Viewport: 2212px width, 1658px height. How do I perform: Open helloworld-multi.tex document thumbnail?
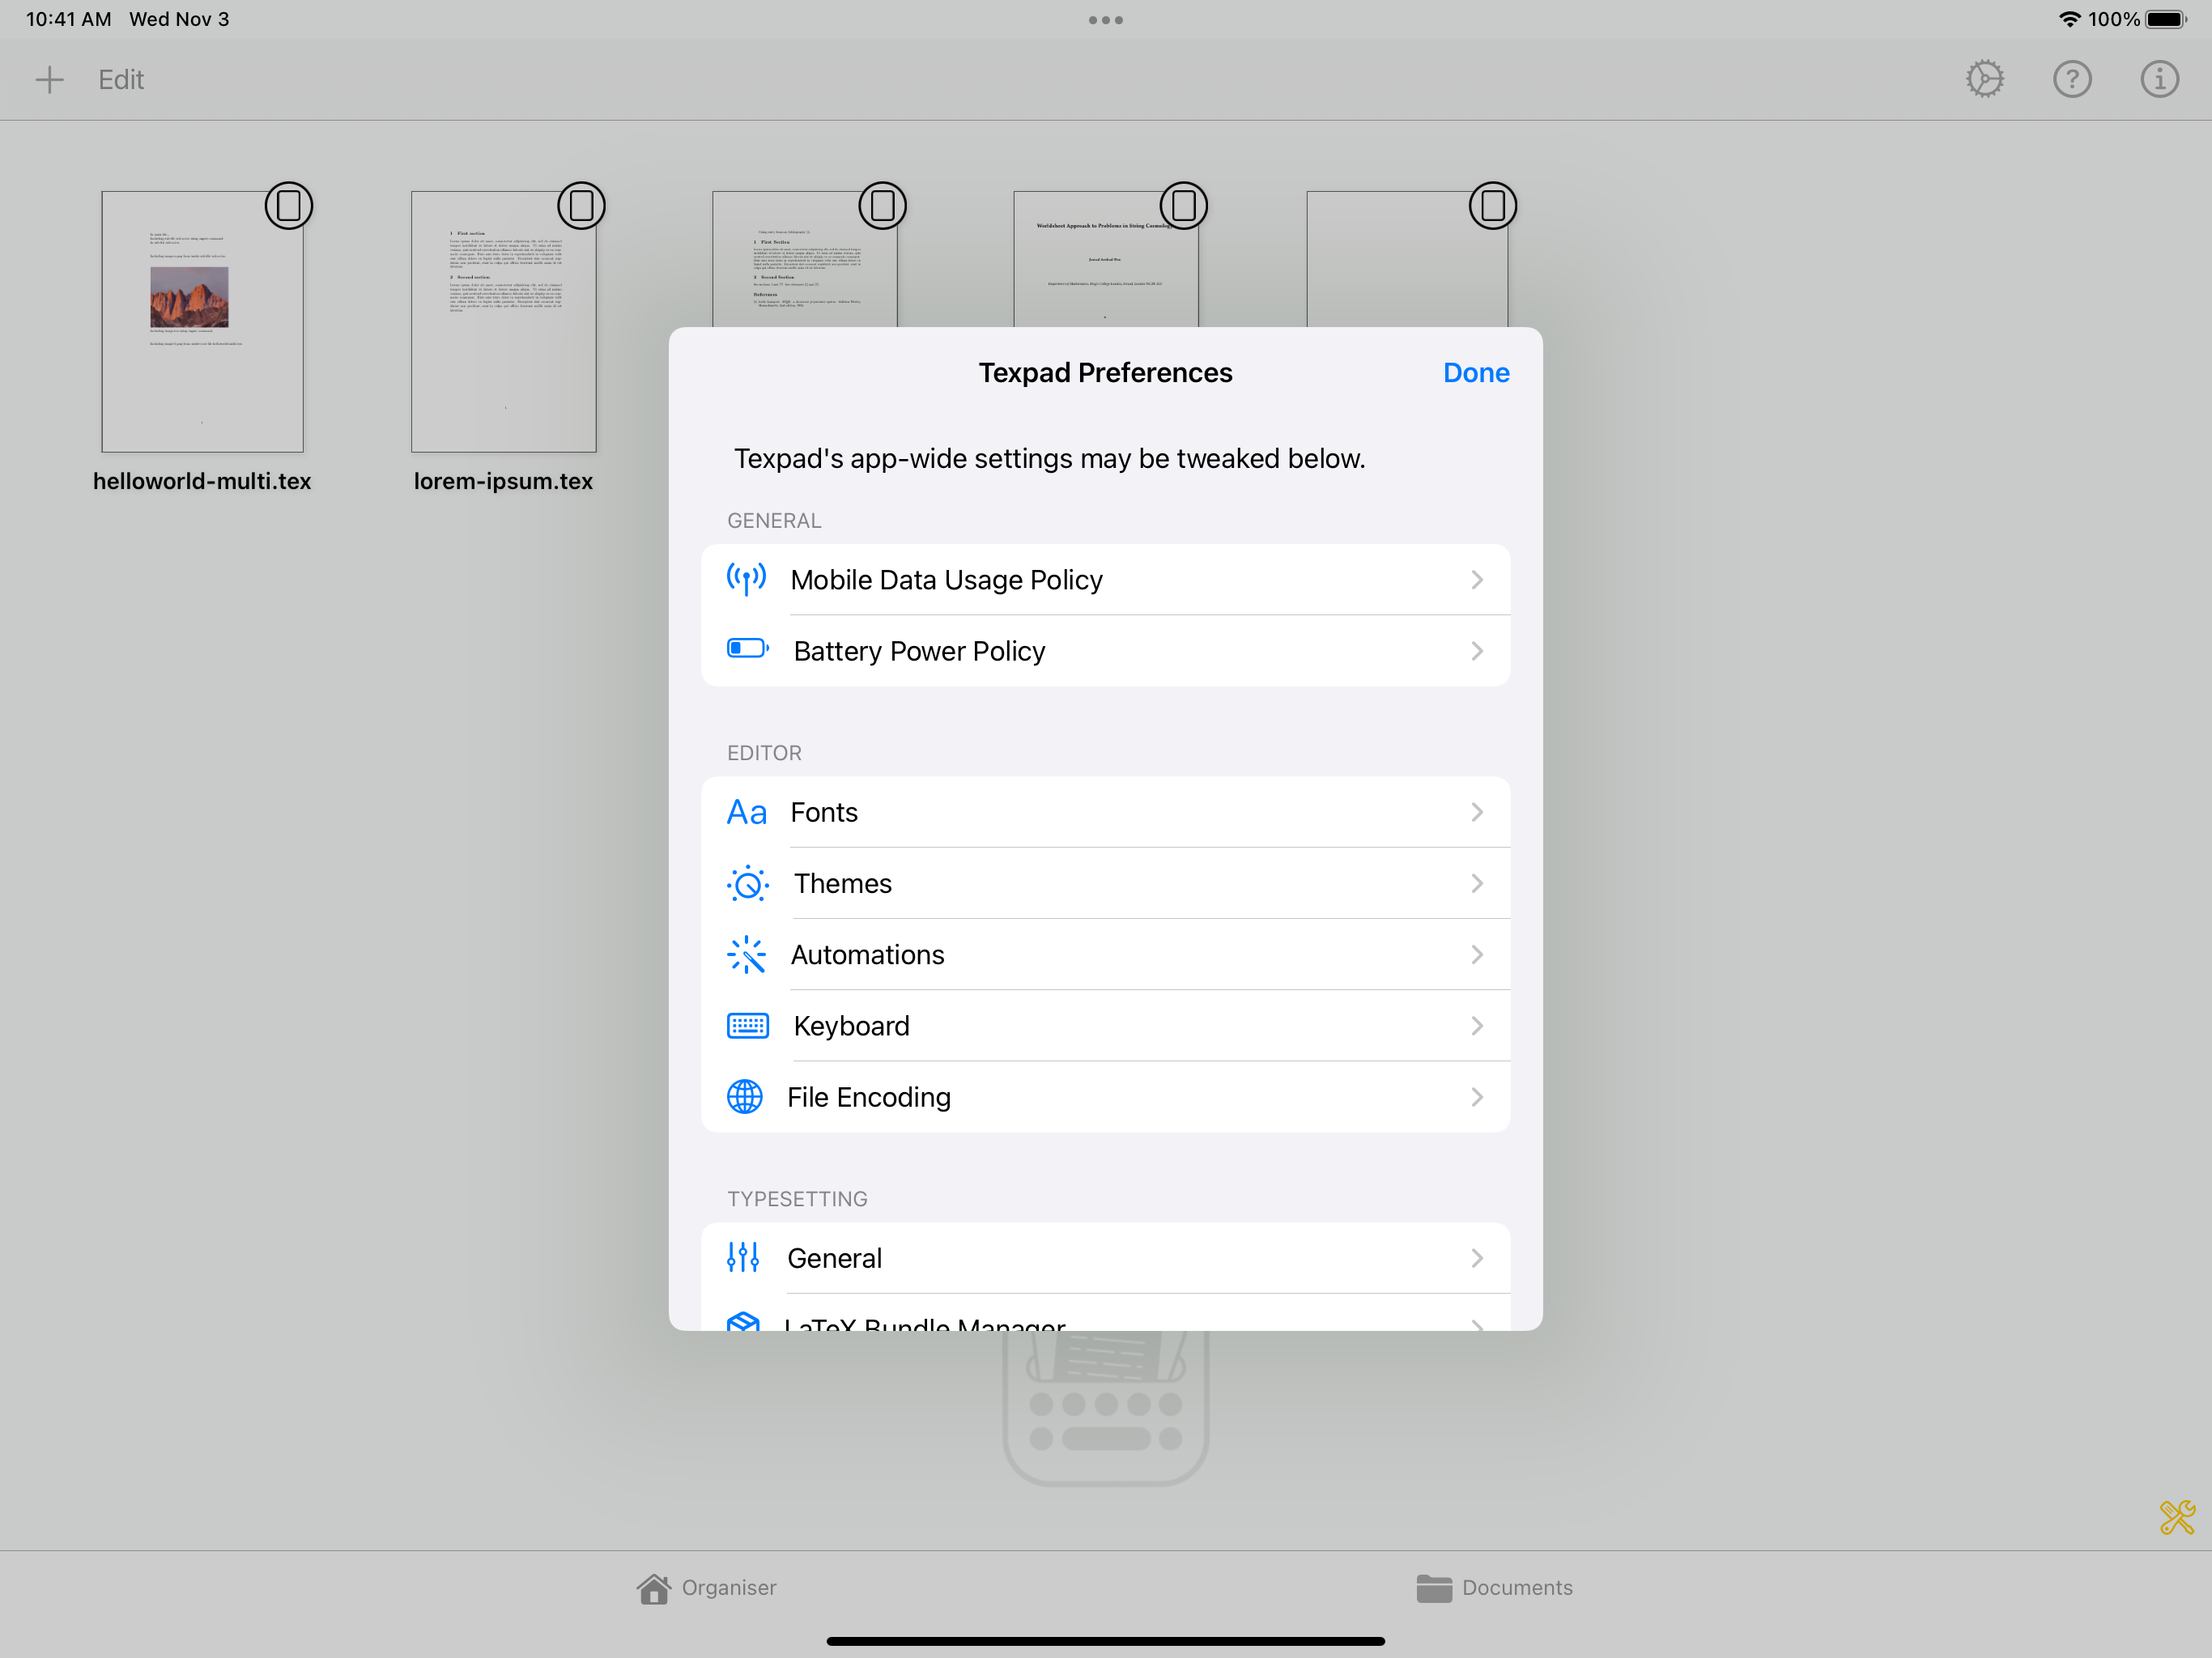pyautogui.click(x=202, y=322)
